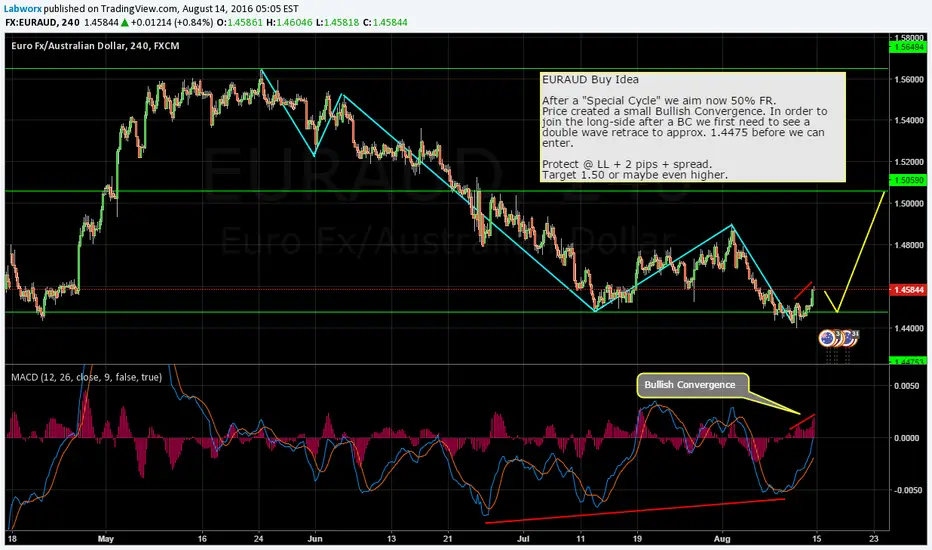The width and height of the screenshot is (932, 550).
Task: Click the close price C:1.45844
Action: click(x=385, y=23)
